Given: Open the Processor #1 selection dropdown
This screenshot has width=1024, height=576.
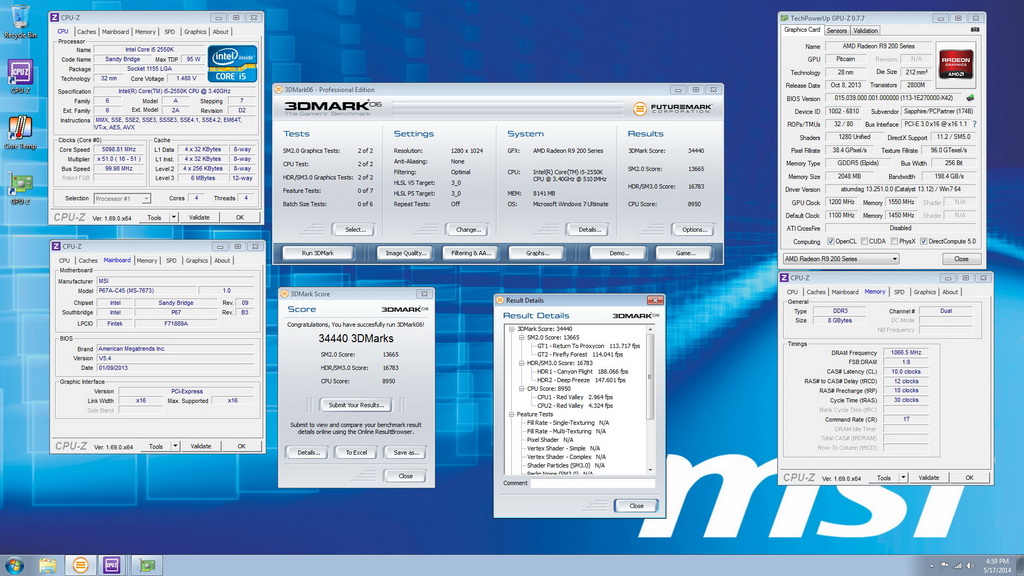Looking at the screenshot, I should point(122,199).
